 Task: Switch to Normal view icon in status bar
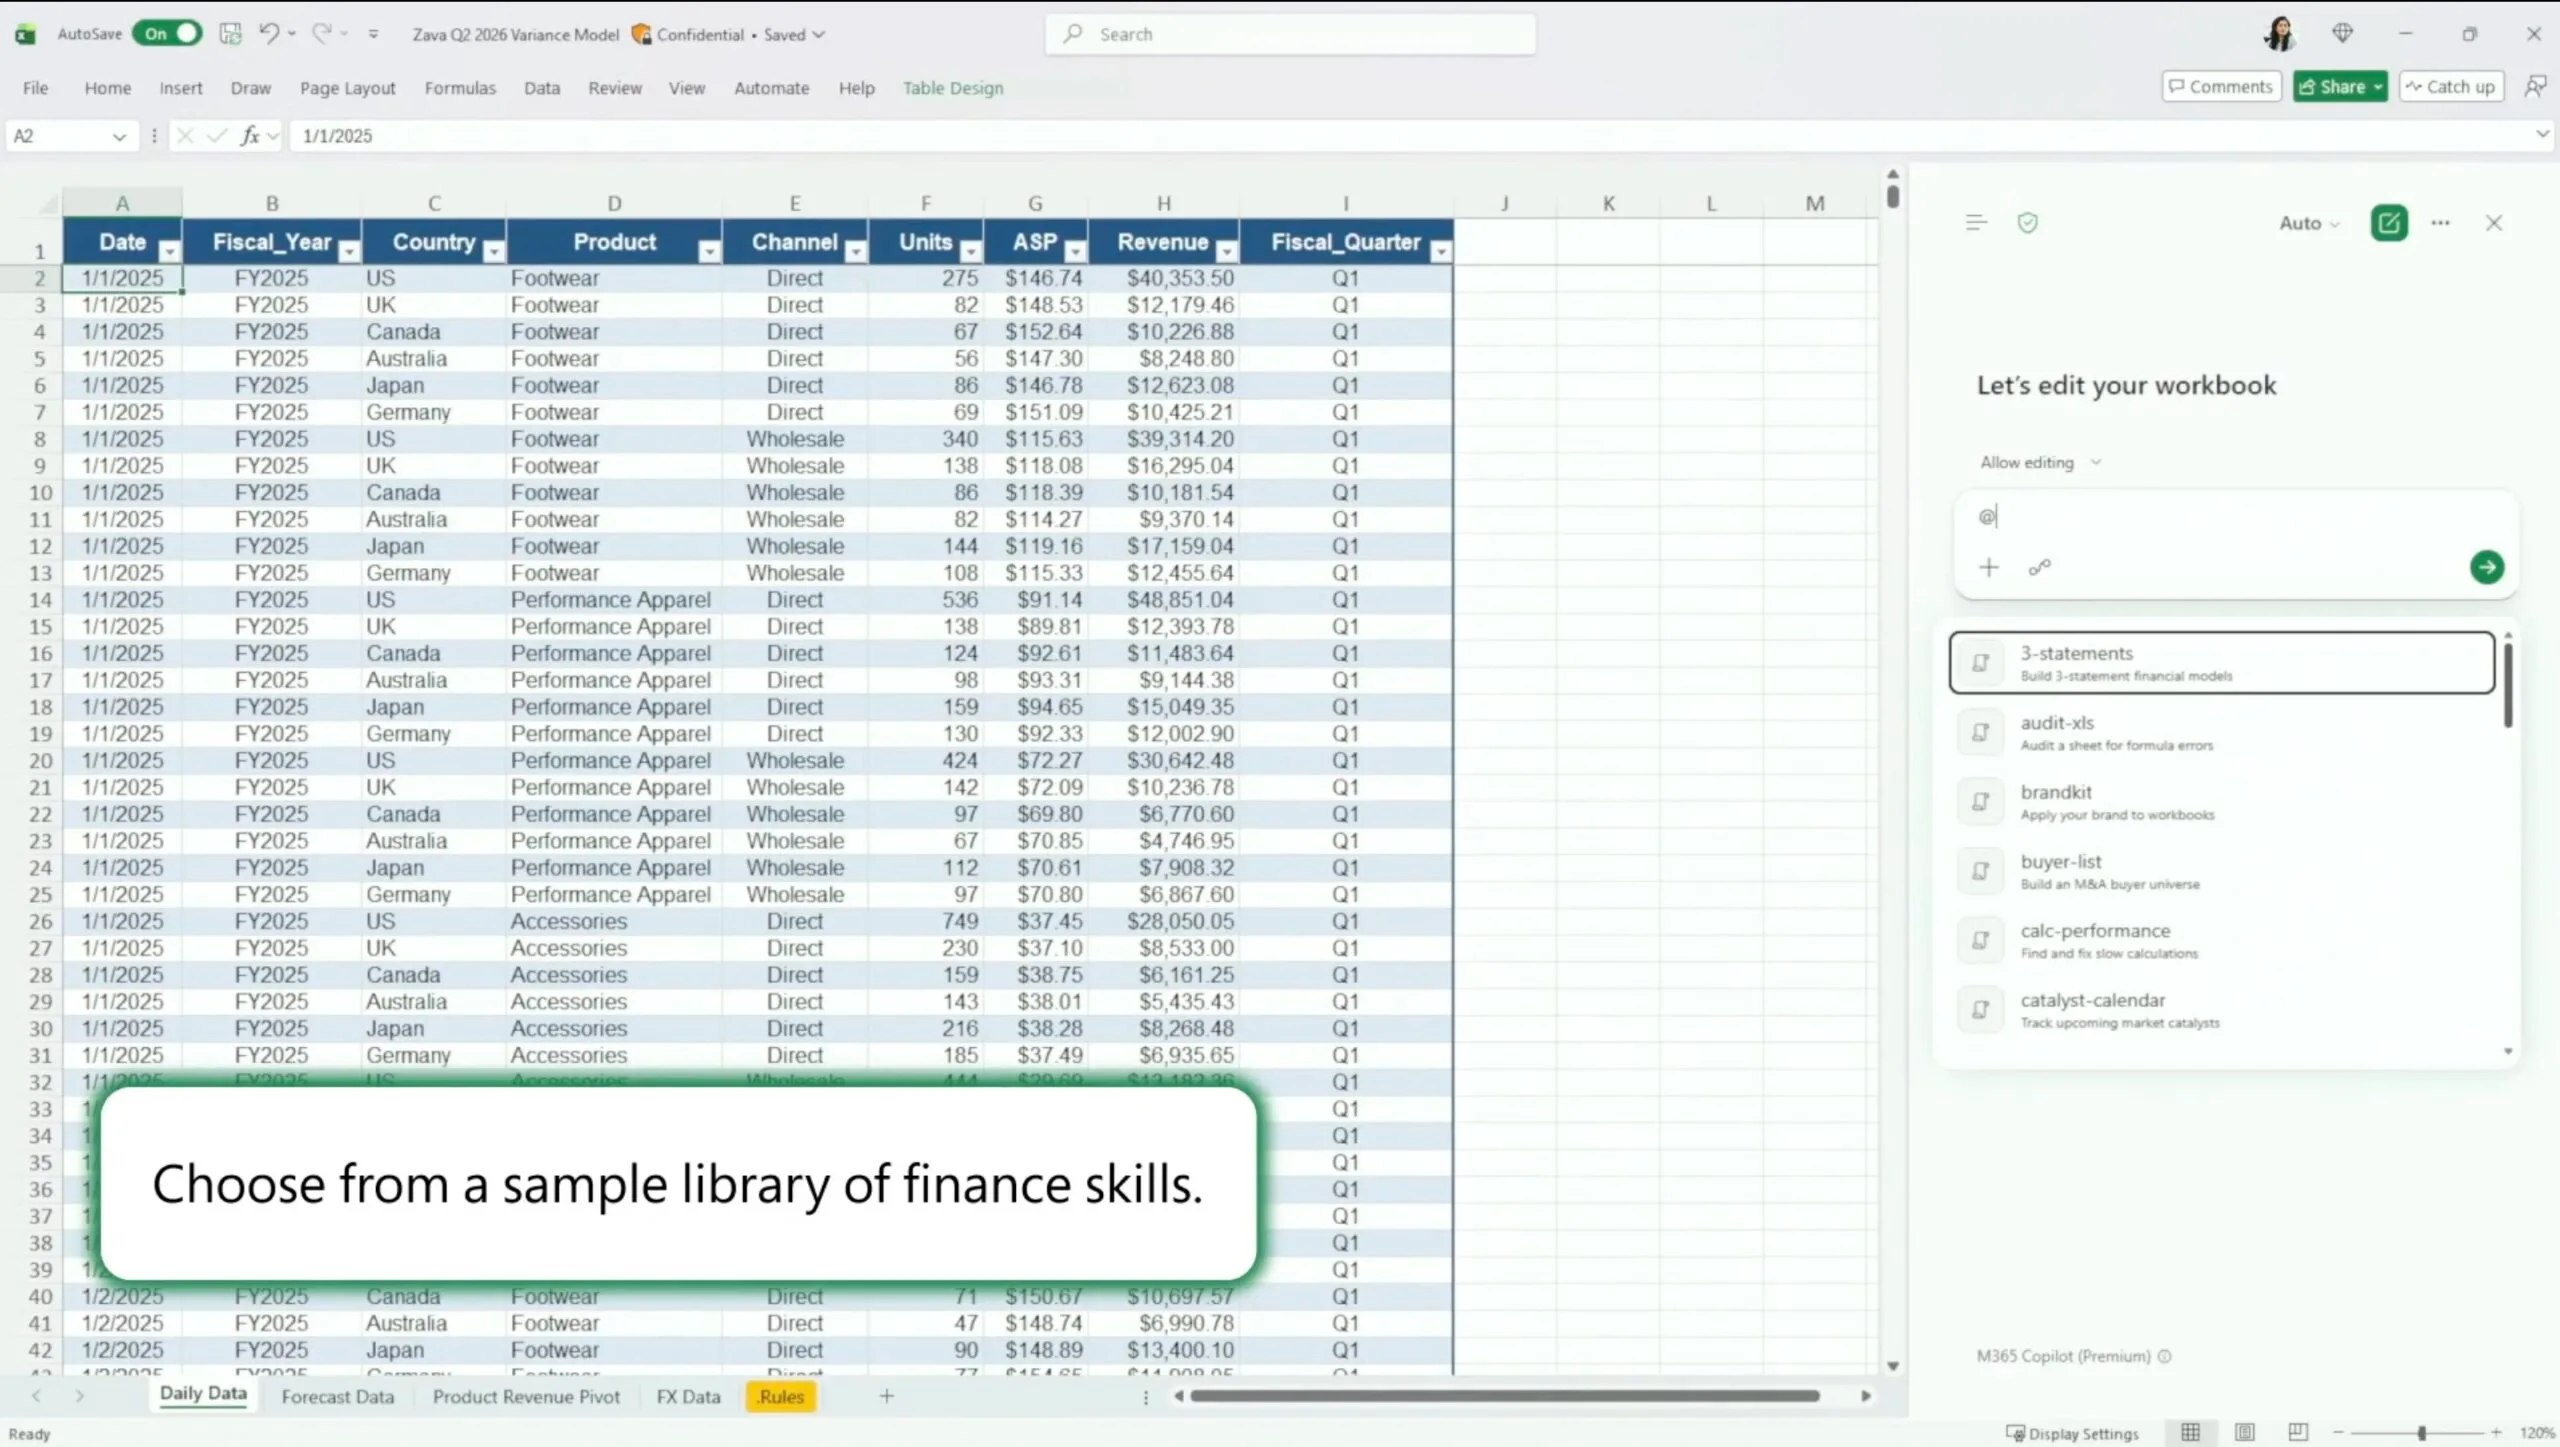click(2191, 1433)
